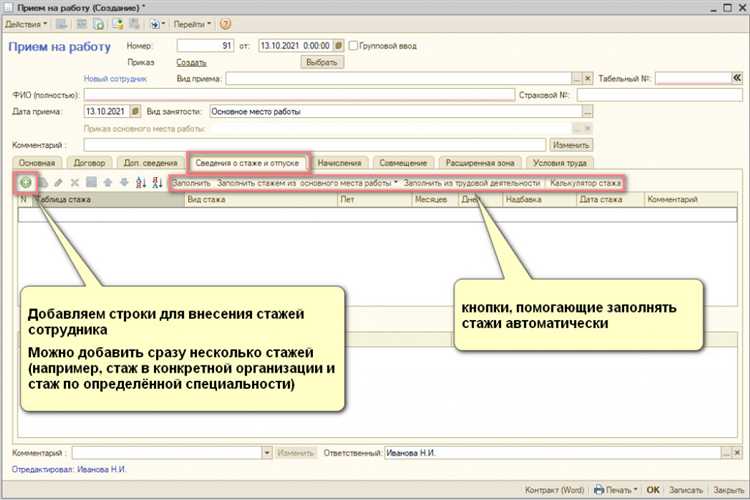Click the ФИО (полностью) input field
The height and width of the screenshot is (500, 750).
coord(299,95)
